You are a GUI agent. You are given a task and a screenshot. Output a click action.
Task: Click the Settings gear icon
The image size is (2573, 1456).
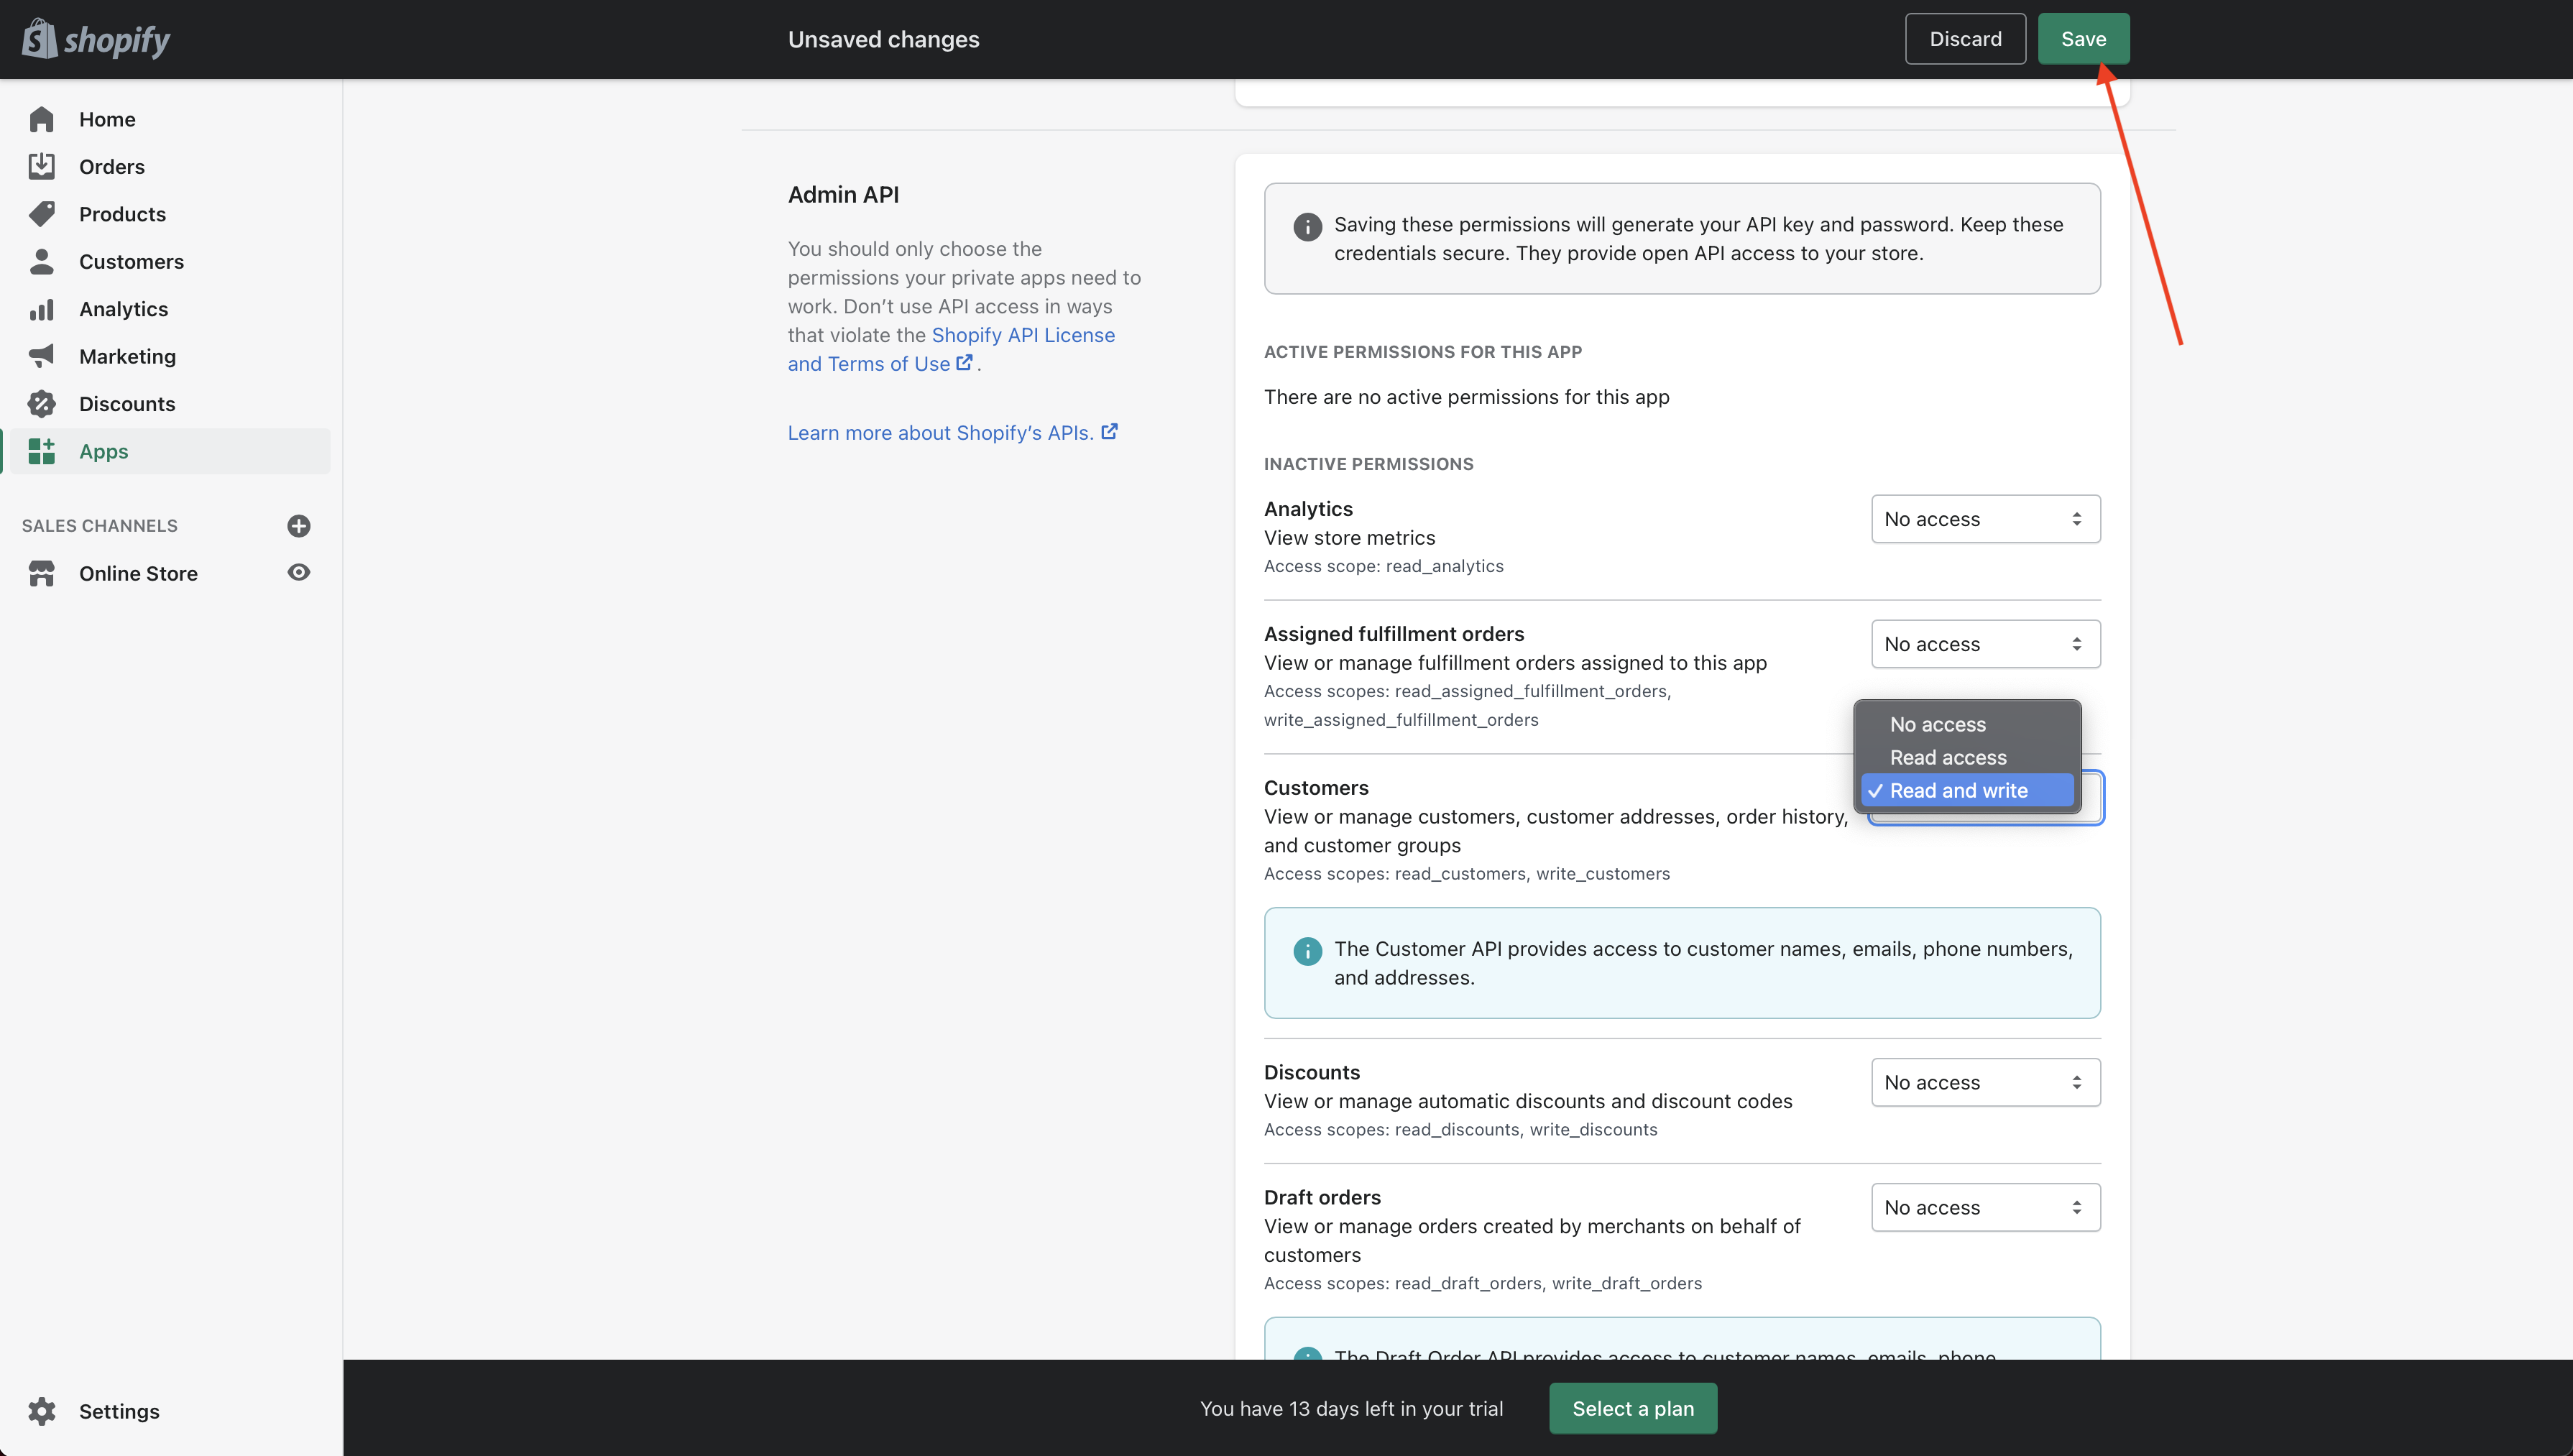41,1411
